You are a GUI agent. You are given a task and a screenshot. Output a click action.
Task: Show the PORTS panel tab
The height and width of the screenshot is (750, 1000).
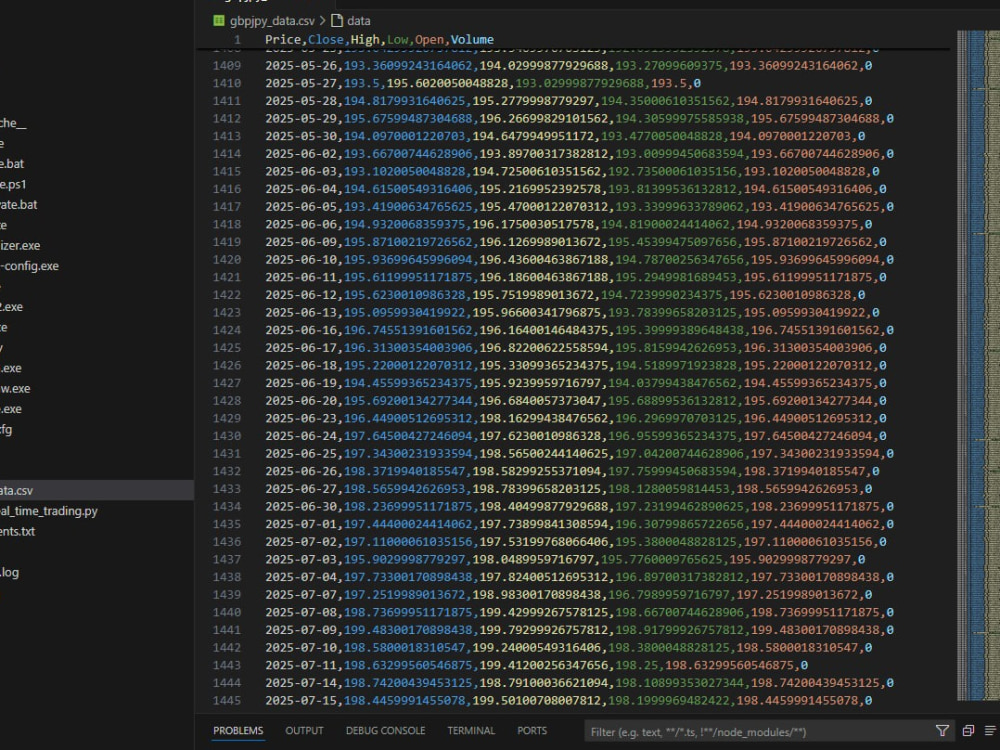click(532, 731)
